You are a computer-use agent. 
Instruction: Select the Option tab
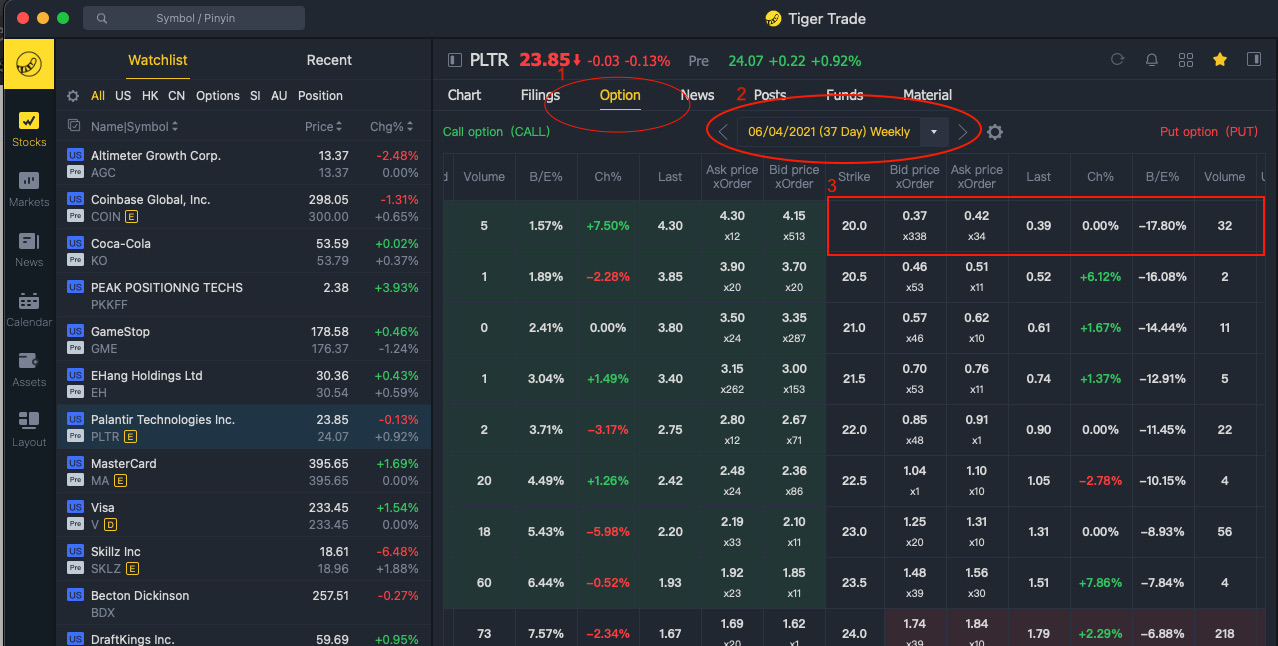pyautogui.click(x=620, y=95)
